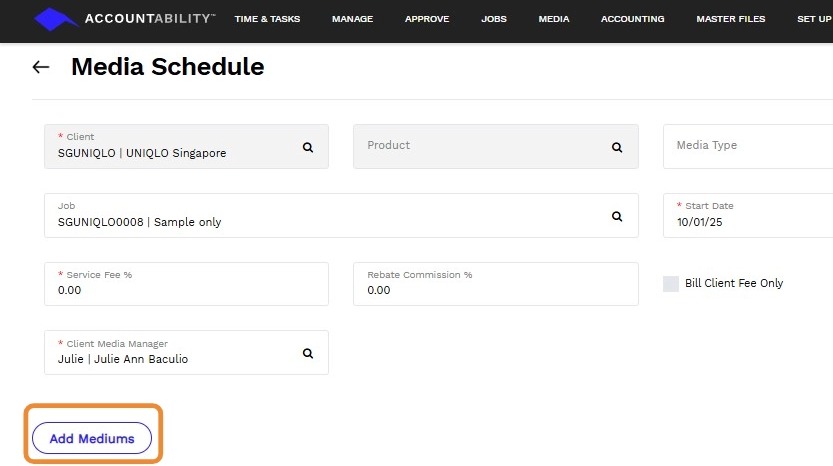The height and width of the screenshot is (466, 833).
Task: Click the Accountability logo icon
Action: 56,19
